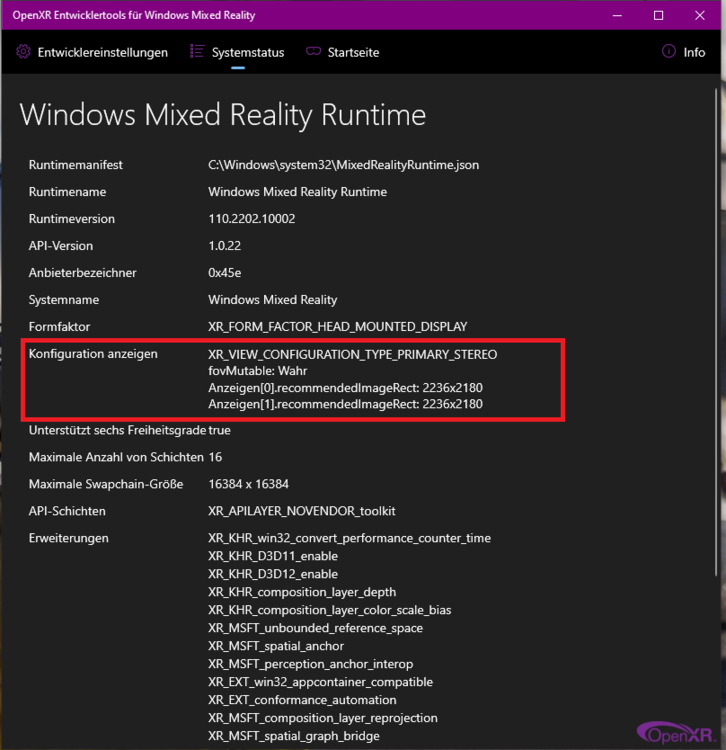The image size is (726, 750).
Task: Click swapchain size value 16384 x 16384
Action: point(248,484)
